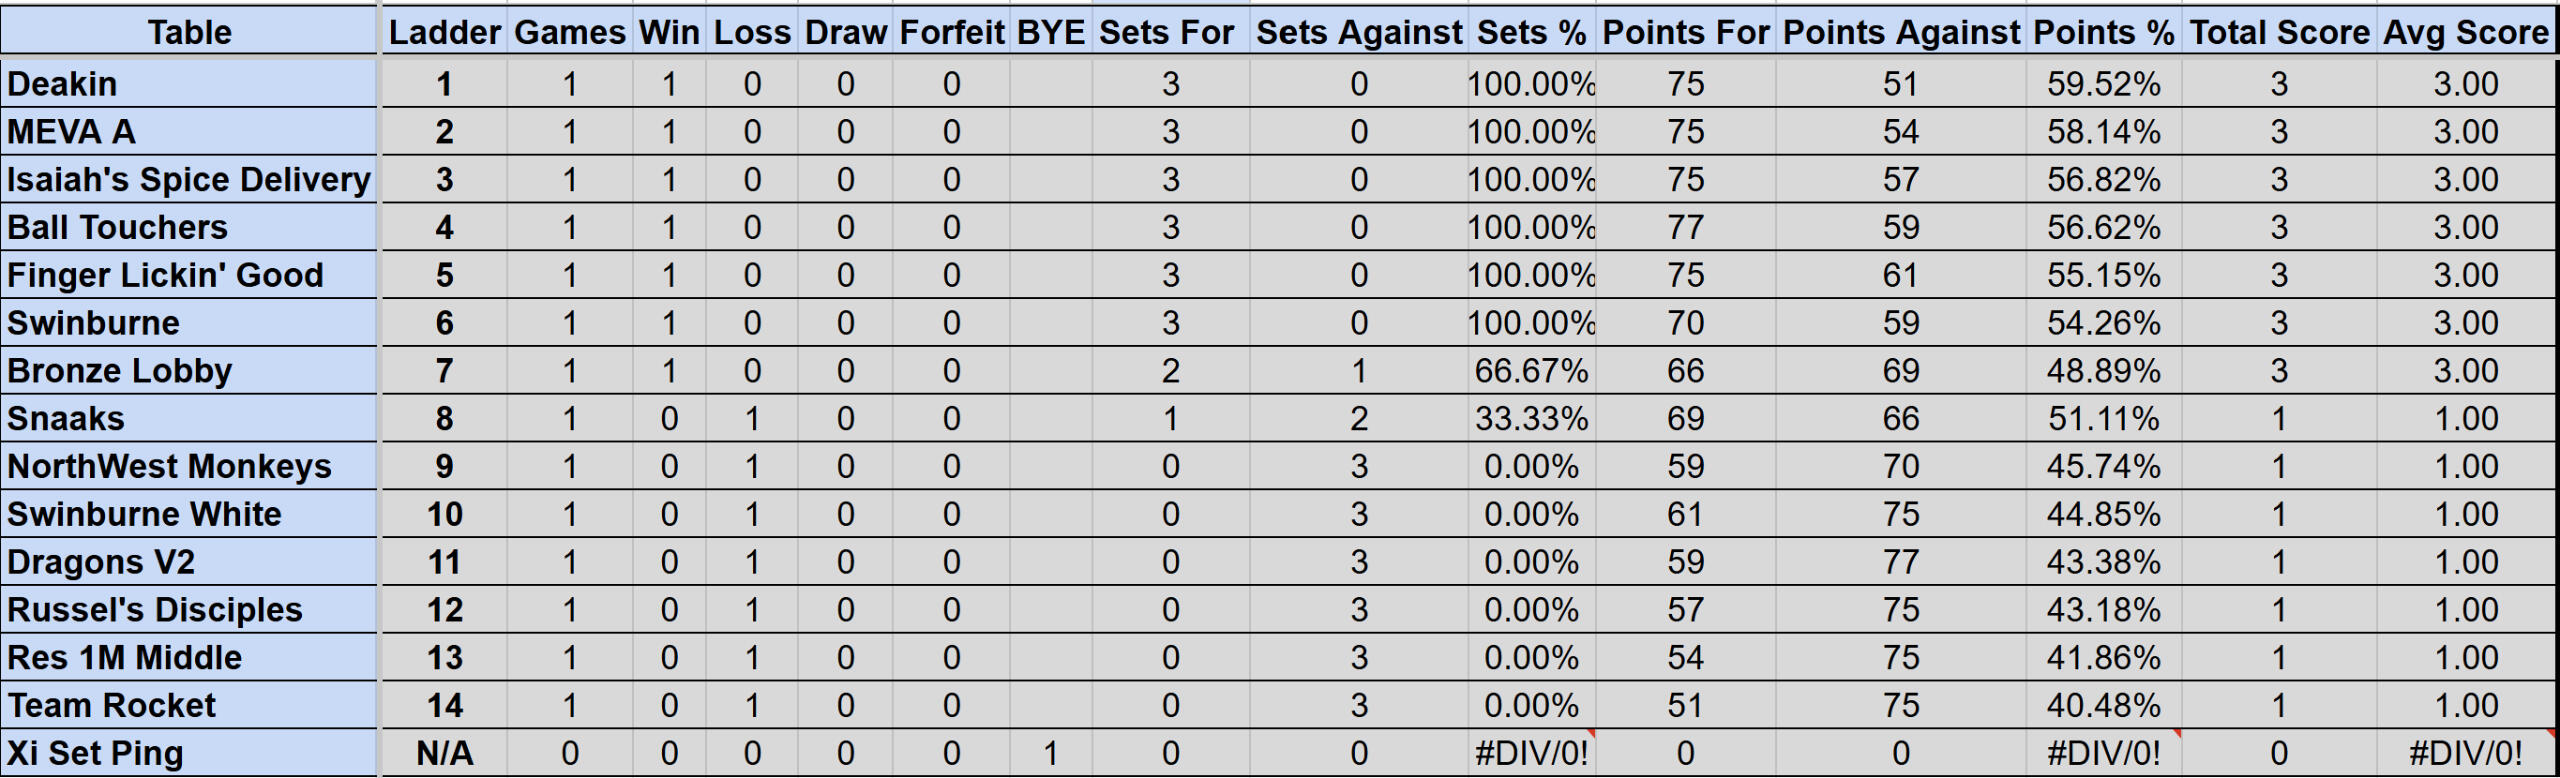Click Team Rocket's 40.48% points cell
This screenshot has width=2560, height=778.
click(x=2103, y=706)
